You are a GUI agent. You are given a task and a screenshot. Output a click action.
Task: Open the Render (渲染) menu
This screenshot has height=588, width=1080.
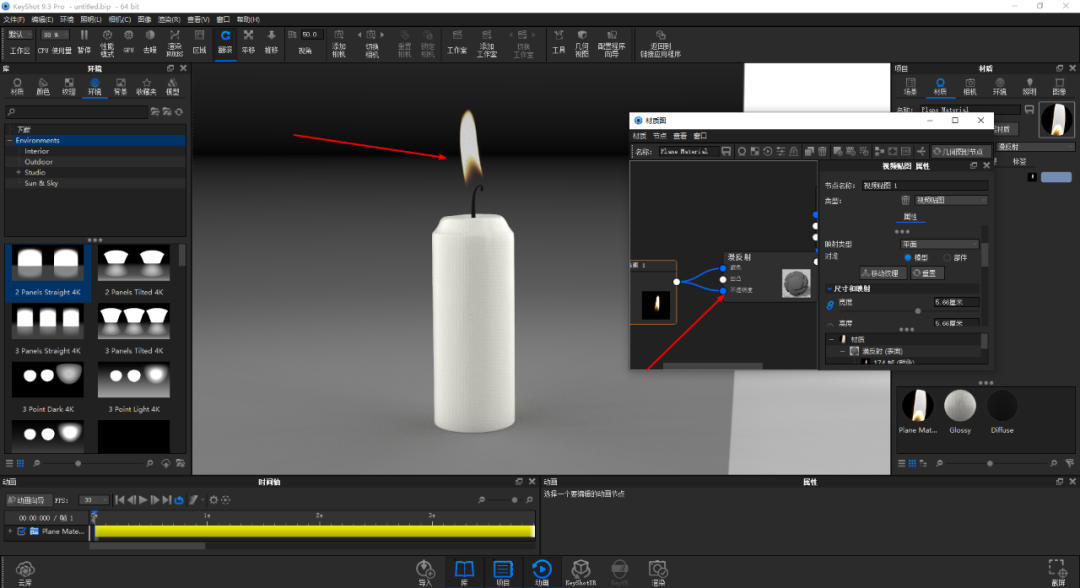pos(169,19)
